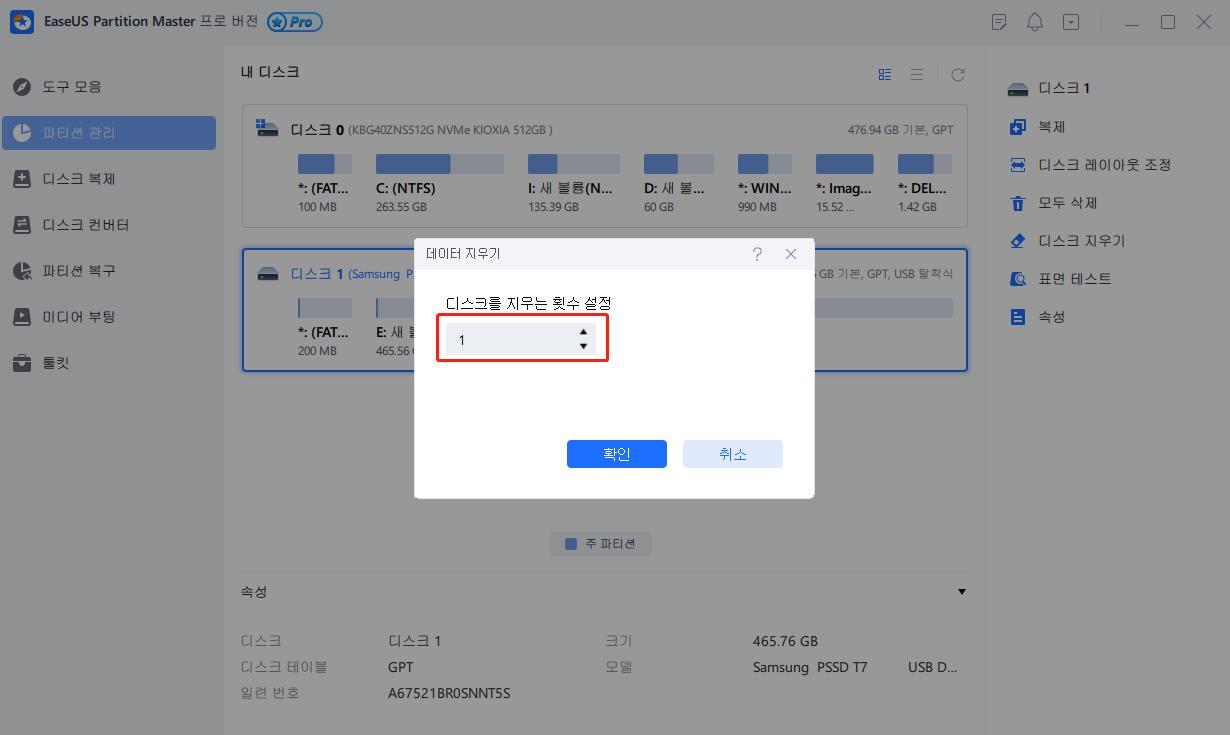Choose 디스크 지우기 eraser action

pos(1018,241)
